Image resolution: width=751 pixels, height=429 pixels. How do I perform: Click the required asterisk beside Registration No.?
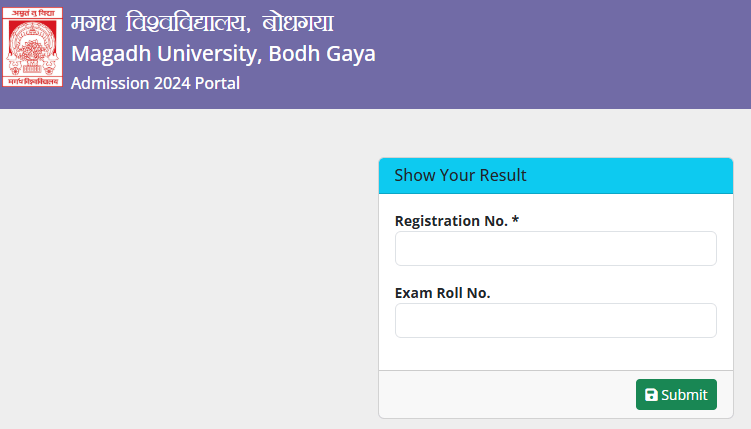click(515, 220)
